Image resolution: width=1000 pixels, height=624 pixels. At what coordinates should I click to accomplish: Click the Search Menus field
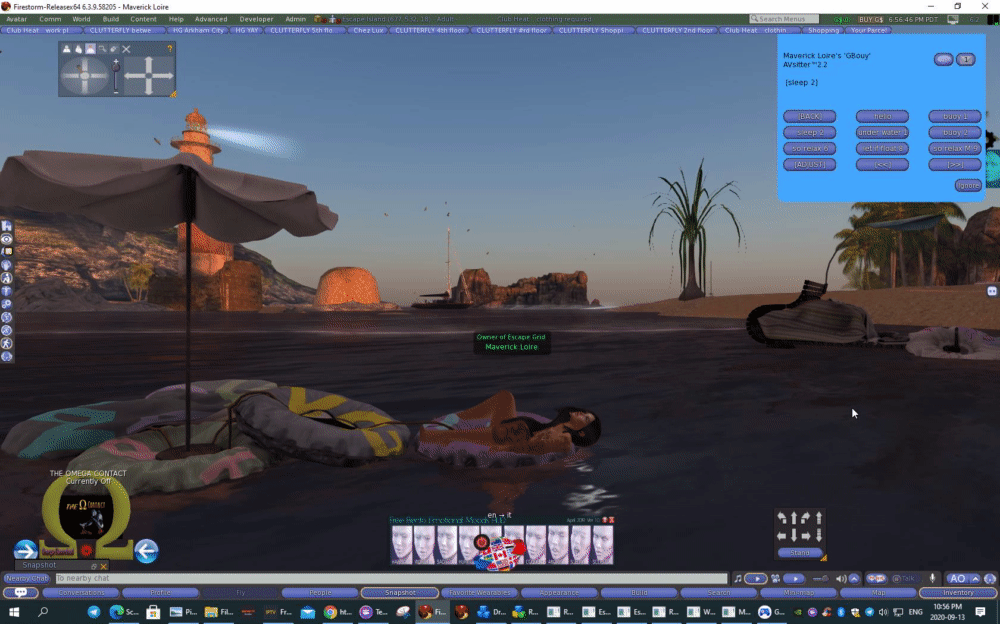click(x=783, y=19)
